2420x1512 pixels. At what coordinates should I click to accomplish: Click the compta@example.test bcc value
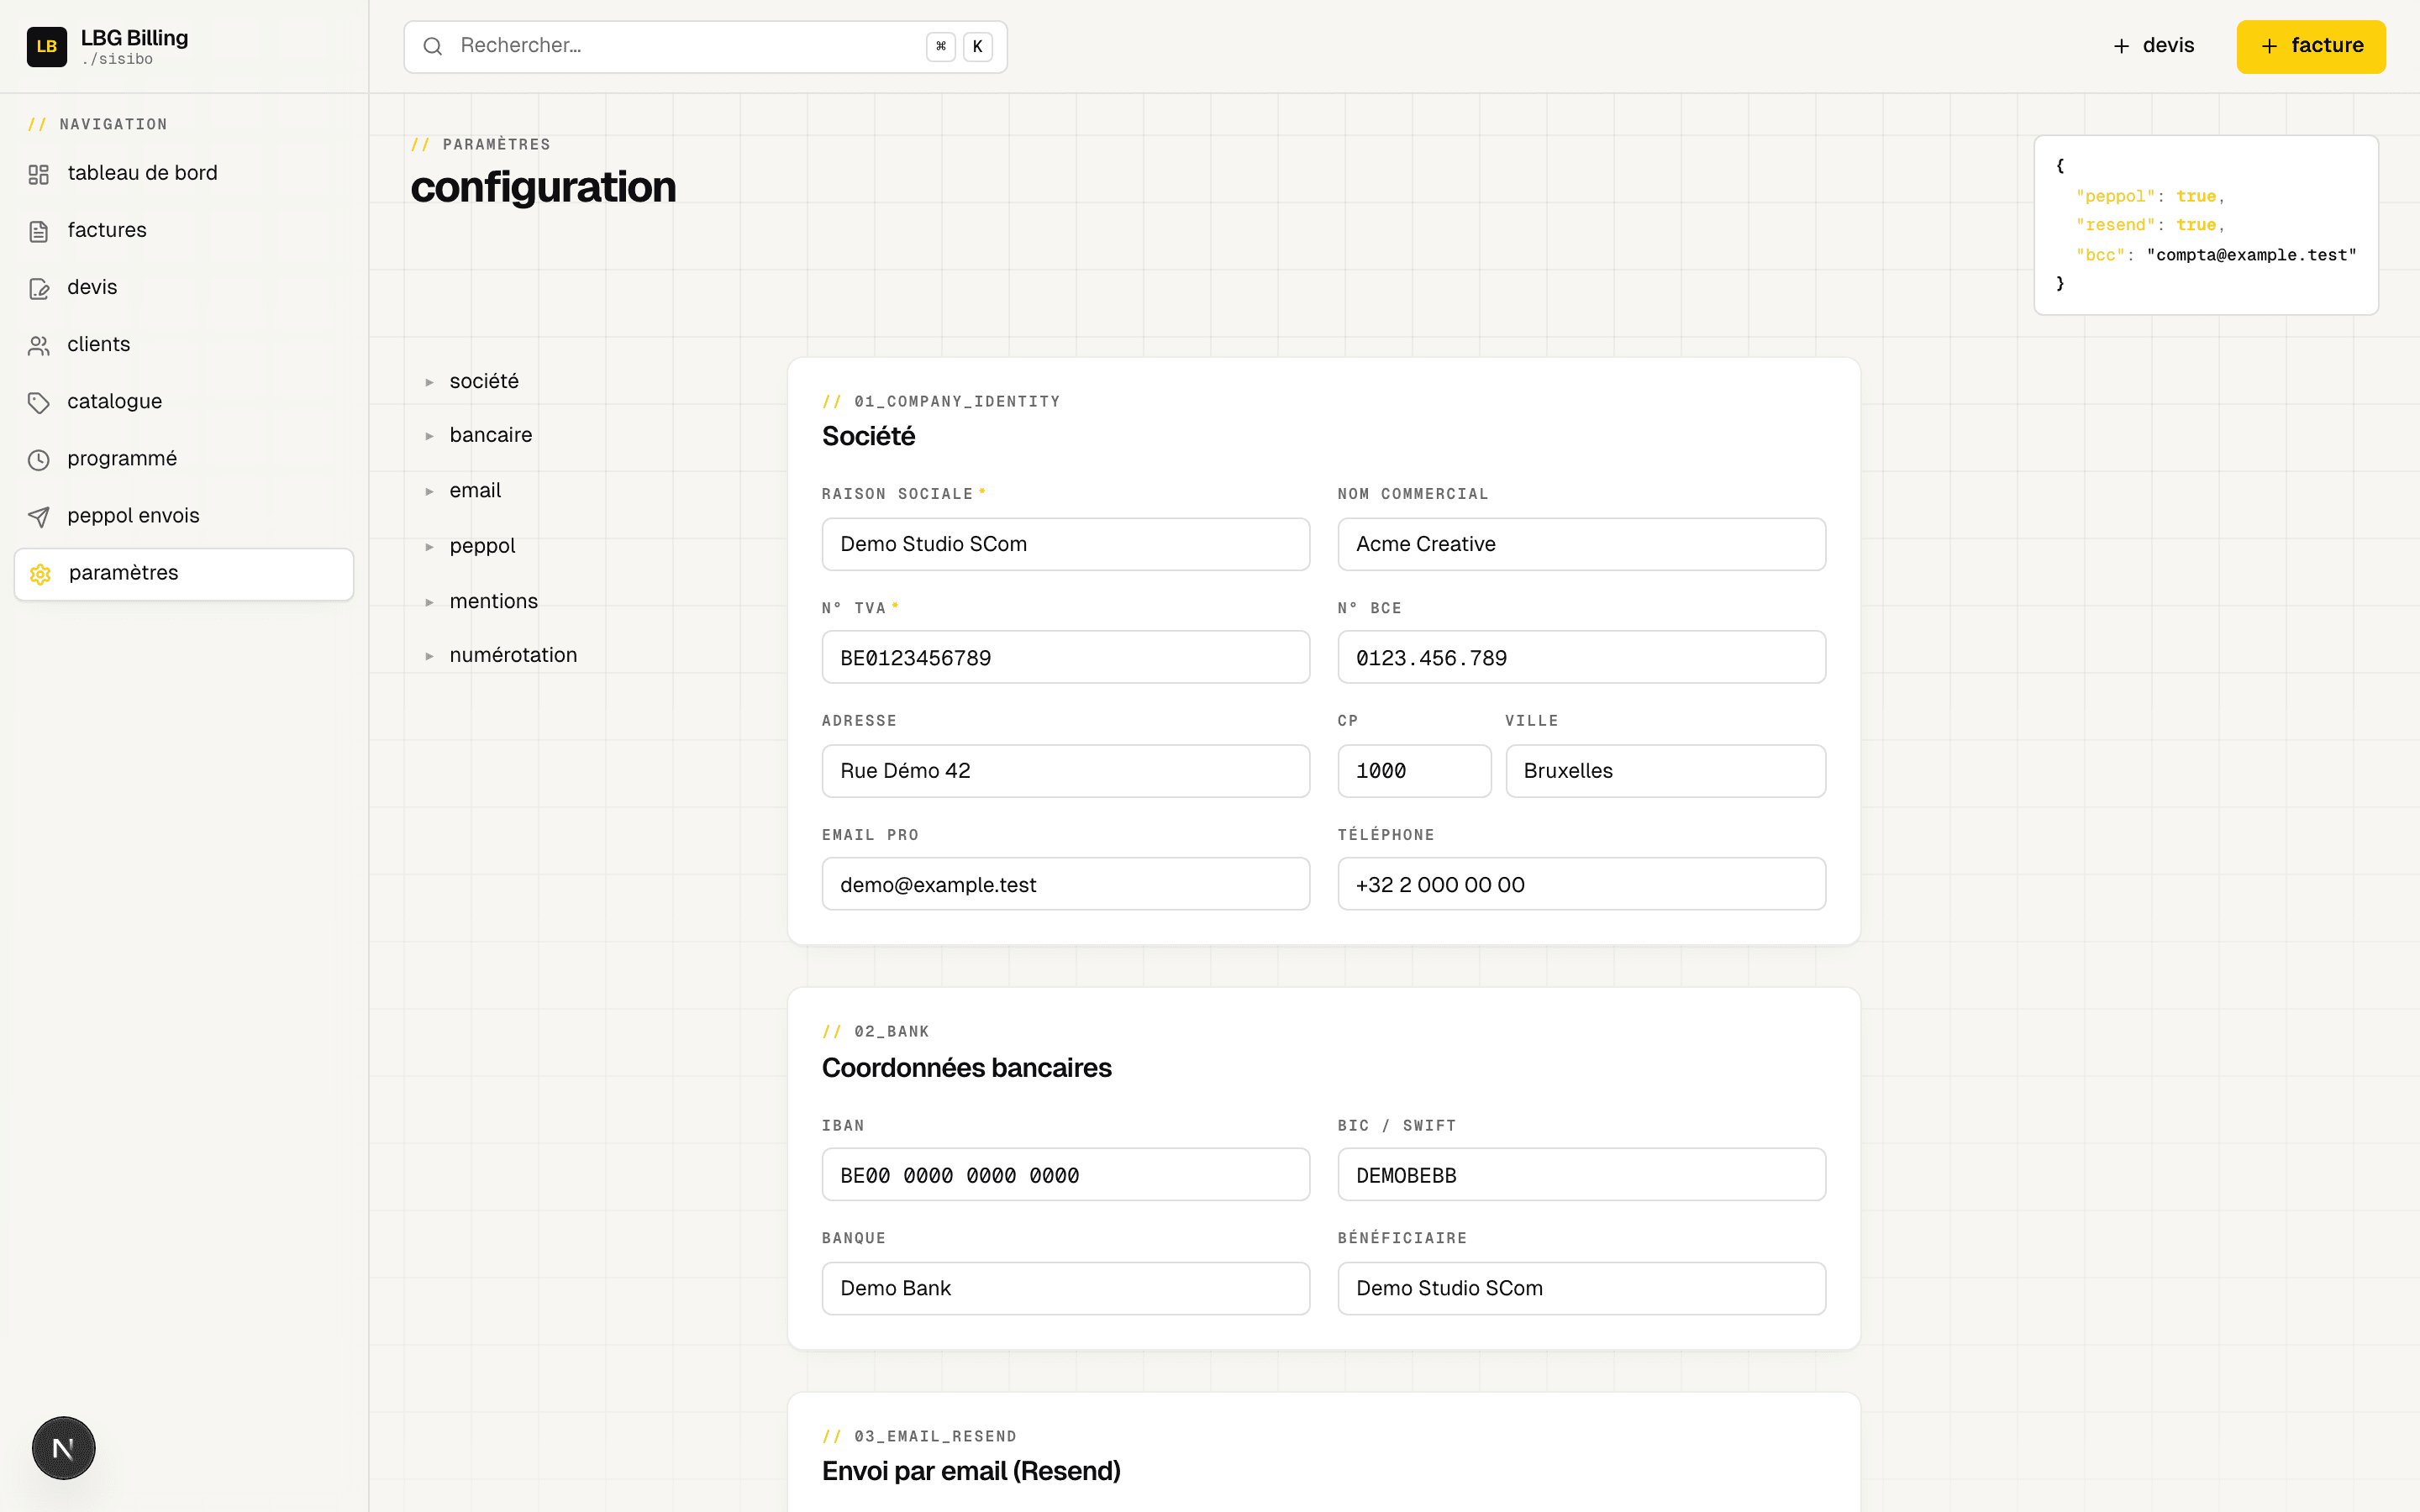pyautogui.click(x=2251, y=255)
